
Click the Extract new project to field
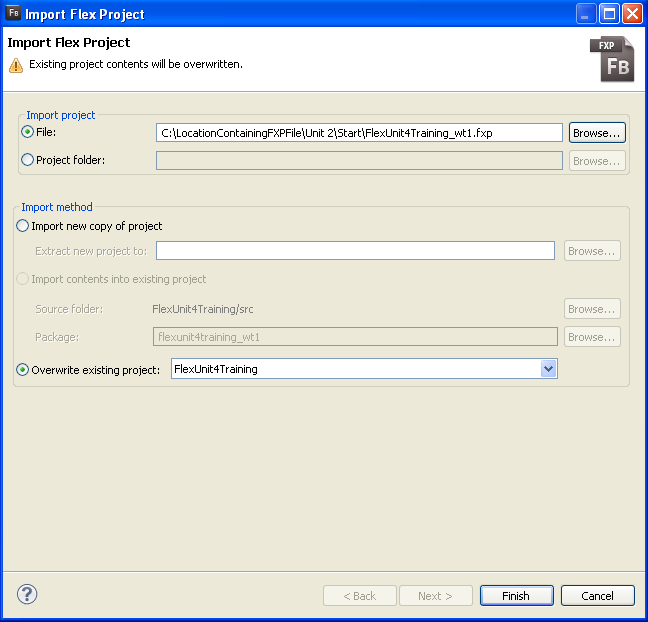point(355,251)
